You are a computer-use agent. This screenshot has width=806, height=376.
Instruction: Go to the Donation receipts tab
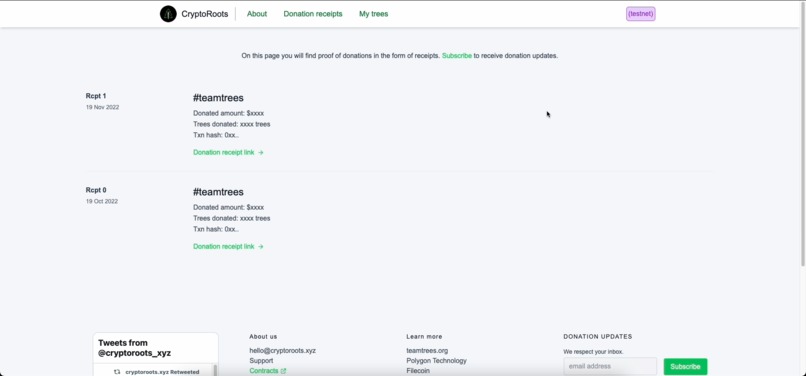click(x=313, y=14)
